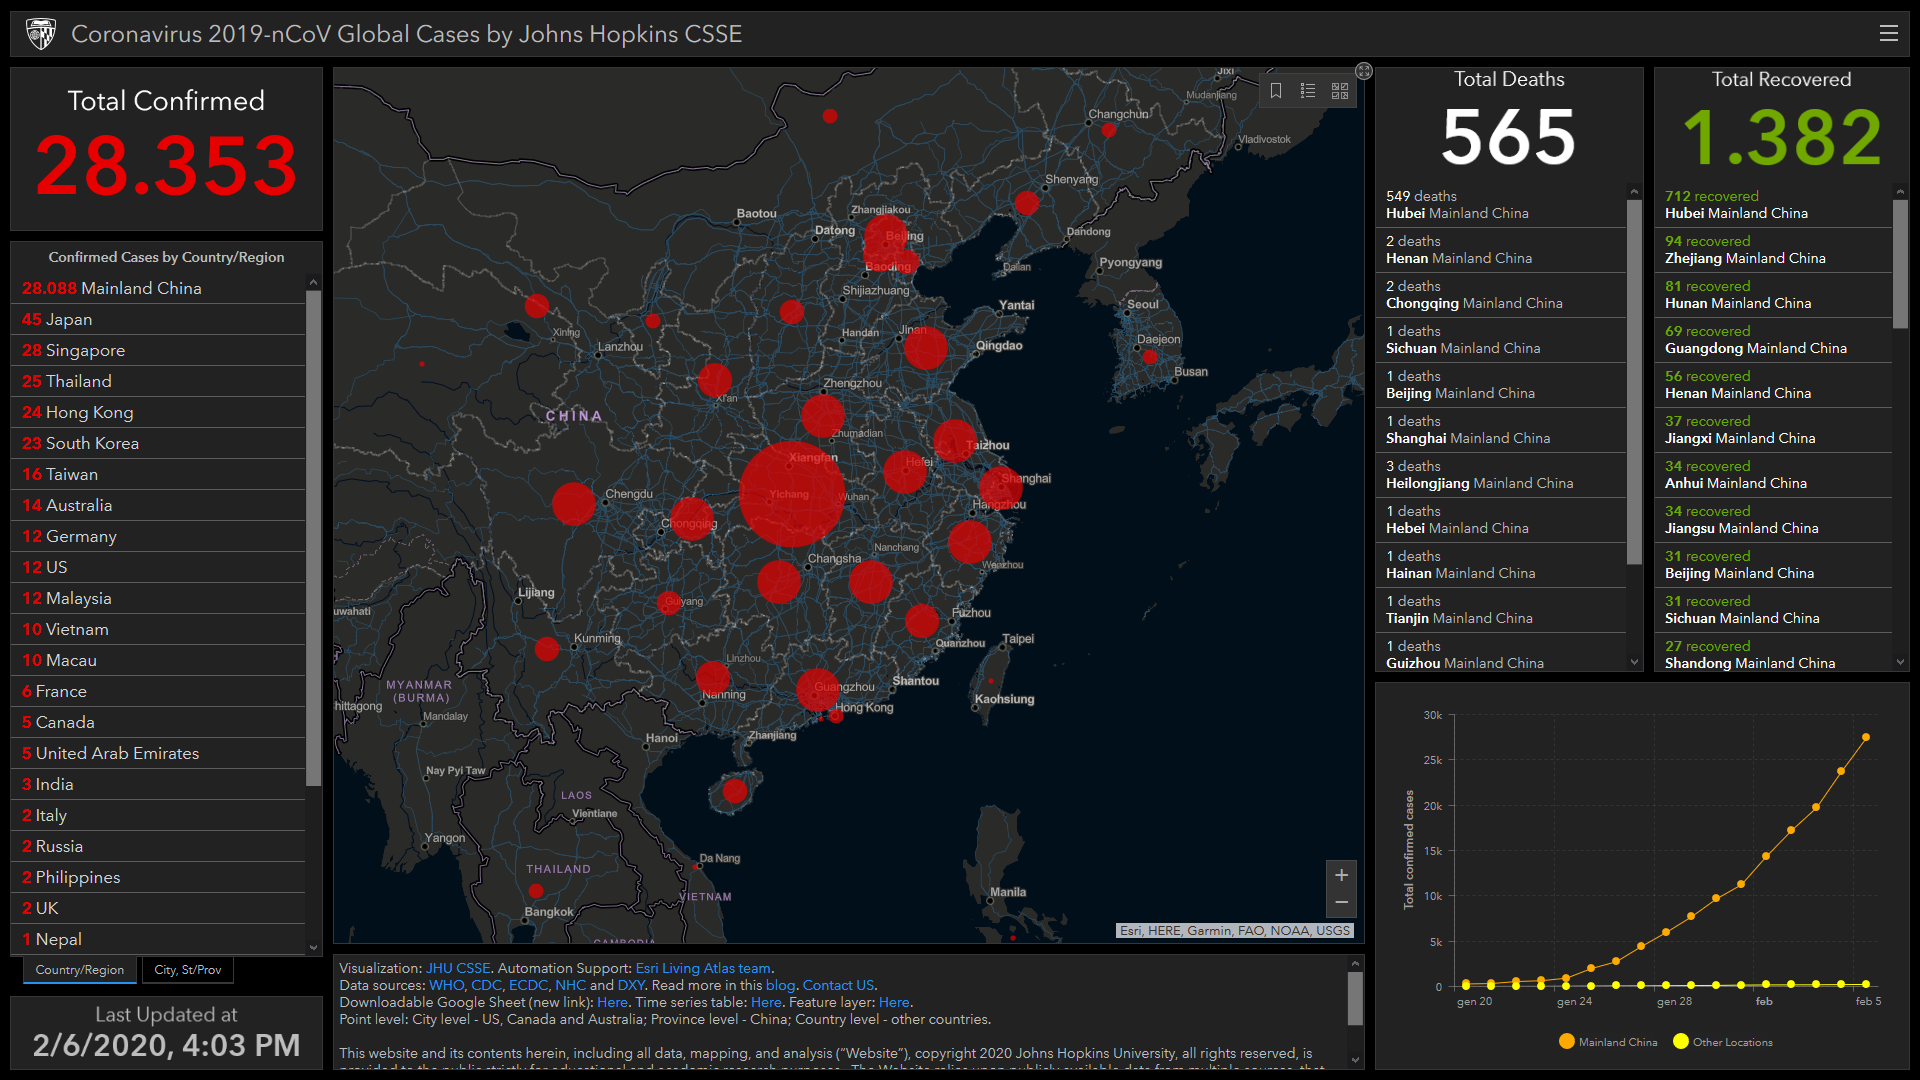
Task: Click the Hubei 712 recovered row
Action: 1774,205
